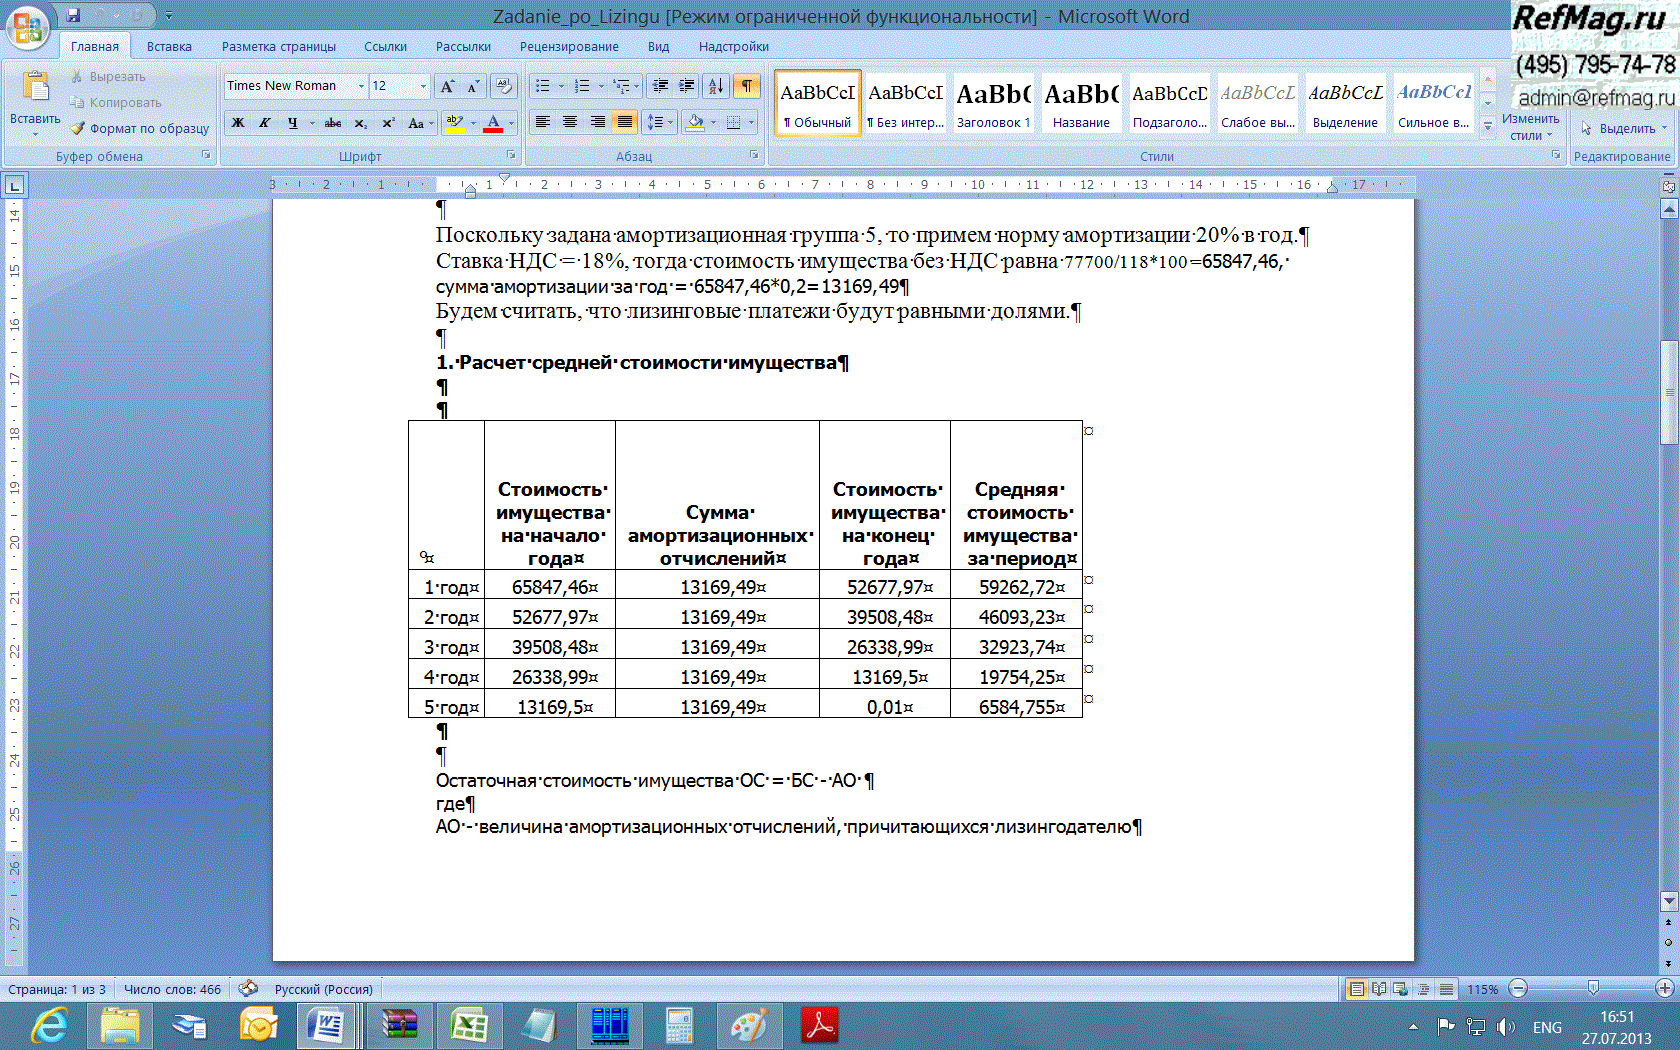Open the Вставка ribbon tab
The image size is (1680, 1050).
(x=169, y=46)
